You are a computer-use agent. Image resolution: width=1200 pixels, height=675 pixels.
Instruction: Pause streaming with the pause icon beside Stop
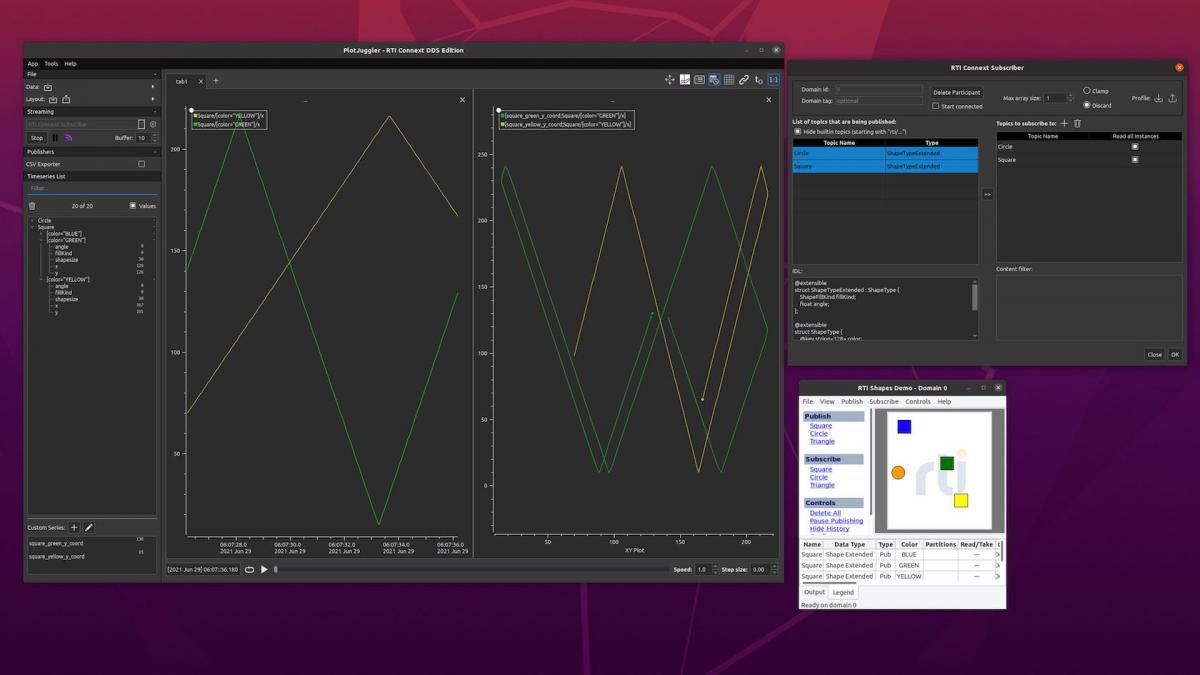pyautogui.click(x=56, y=137)
